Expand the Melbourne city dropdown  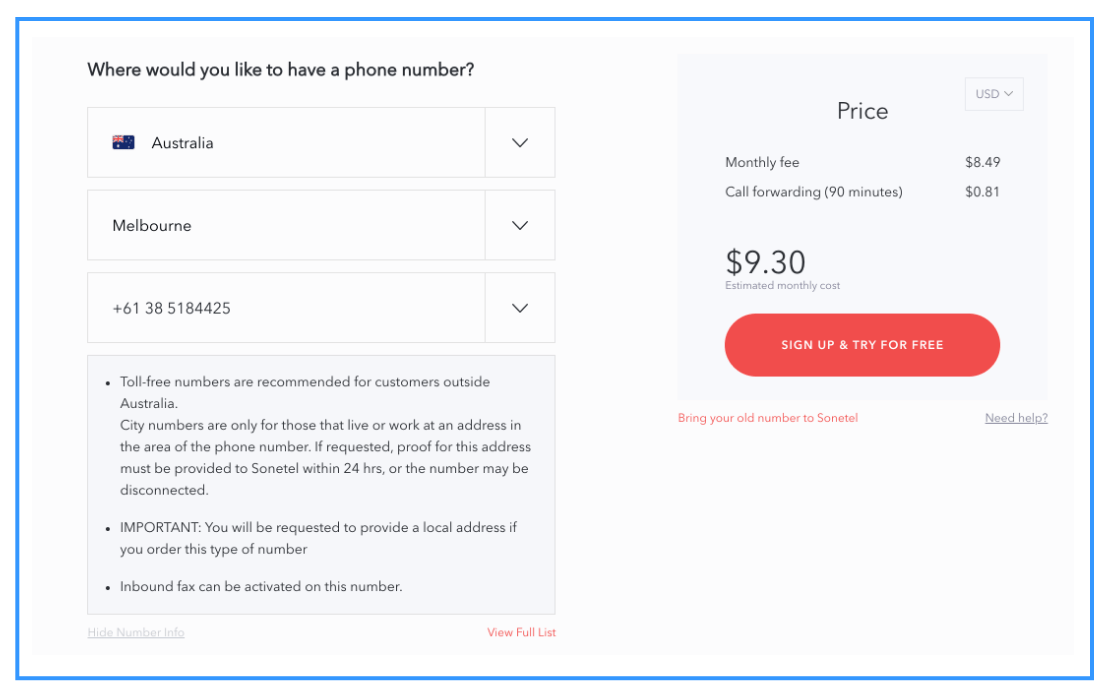click(300, 225)
